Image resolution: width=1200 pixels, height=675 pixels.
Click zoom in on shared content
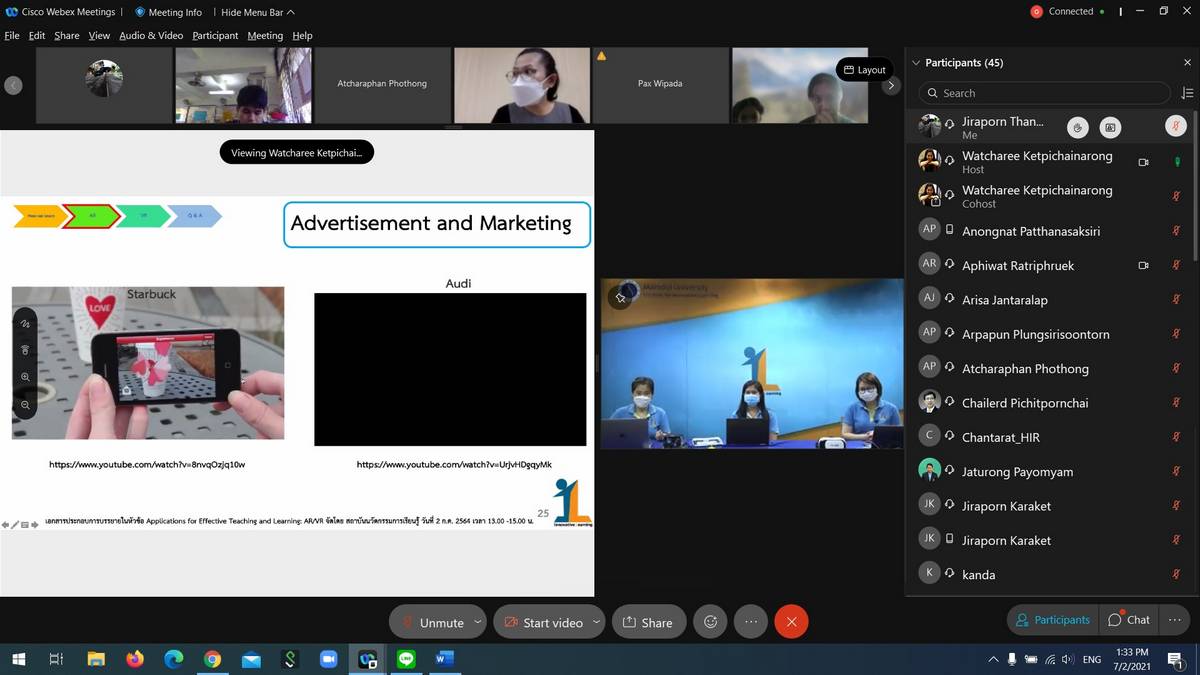[26, 377]
